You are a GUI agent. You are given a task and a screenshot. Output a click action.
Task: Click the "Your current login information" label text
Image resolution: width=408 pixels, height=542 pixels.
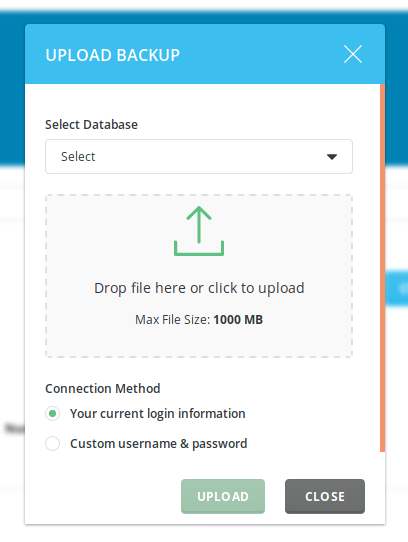coord(158,414)
